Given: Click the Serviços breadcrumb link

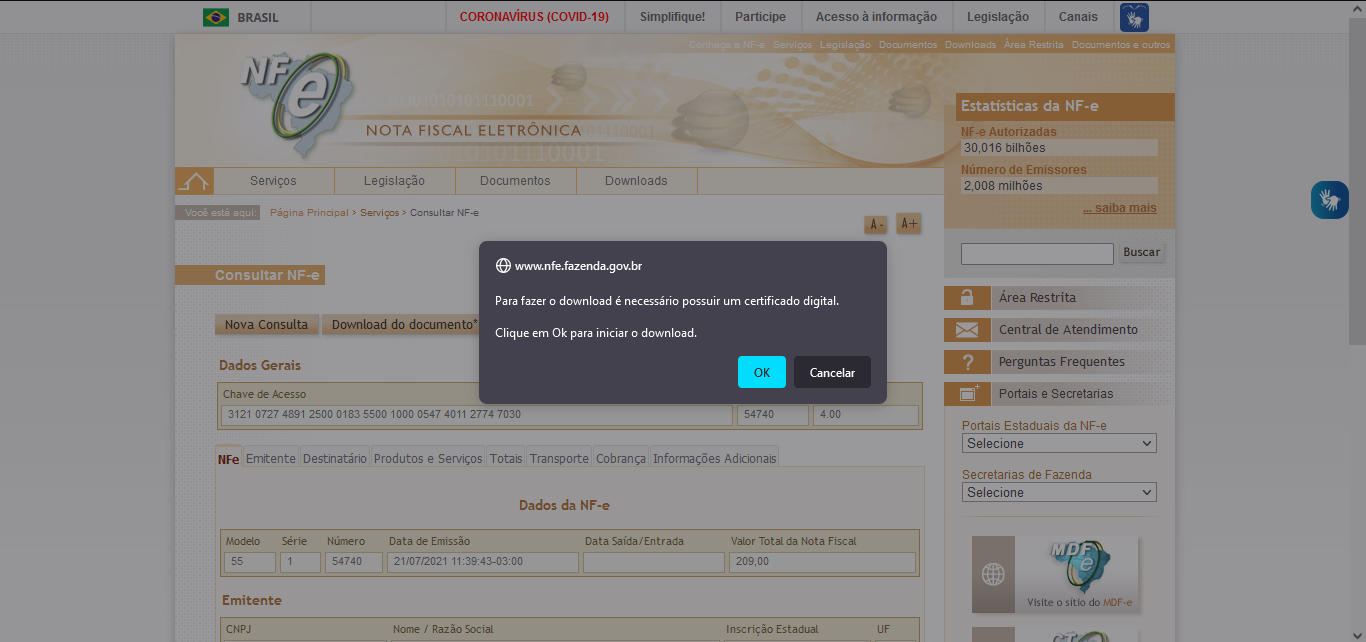Looking at the screenshot, I should coord(379,213).
